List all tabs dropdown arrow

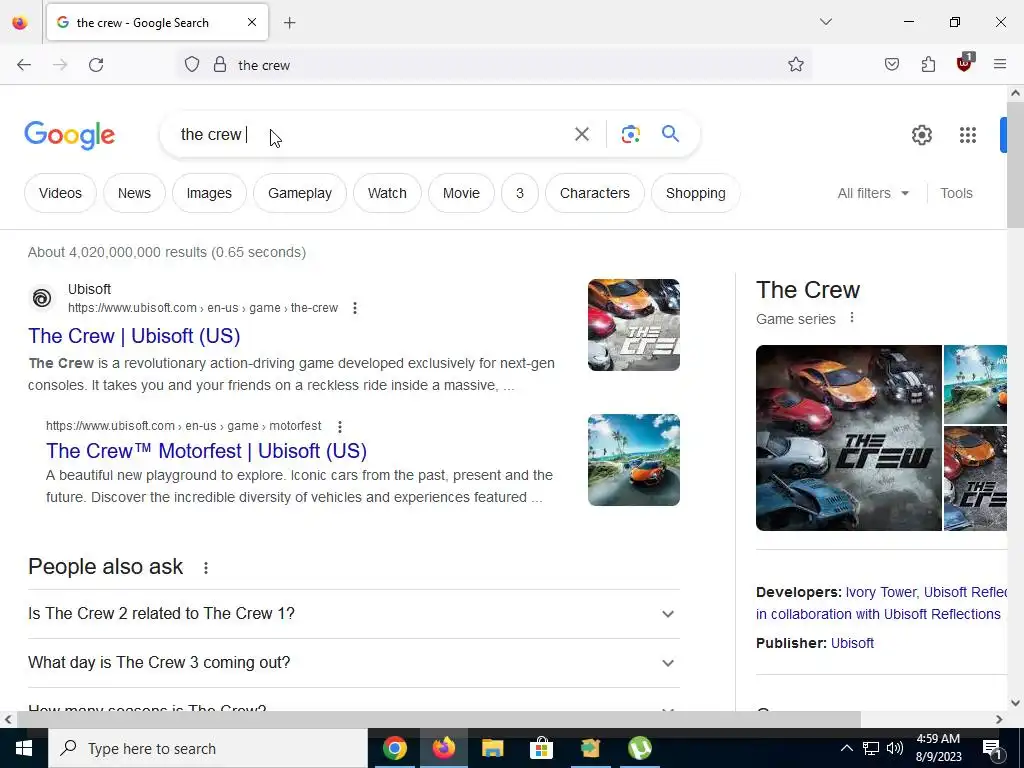[x=826, y=22]
